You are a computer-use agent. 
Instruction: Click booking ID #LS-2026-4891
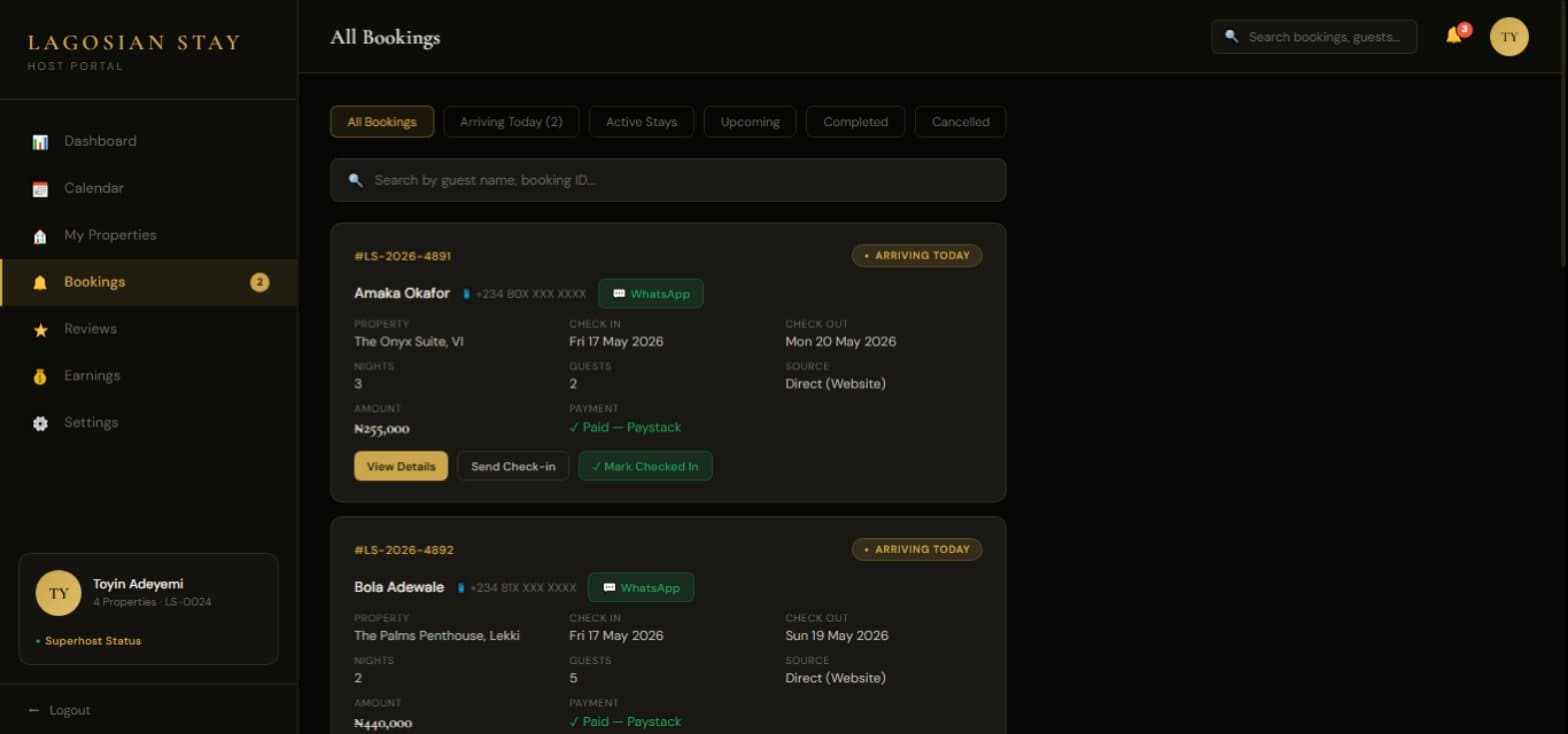[x=403, y=256]
